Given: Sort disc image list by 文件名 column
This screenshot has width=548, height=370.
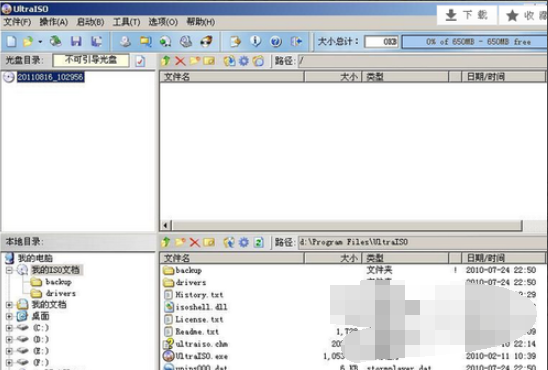Looking at the screenshot, I should (x=232, y=77).
